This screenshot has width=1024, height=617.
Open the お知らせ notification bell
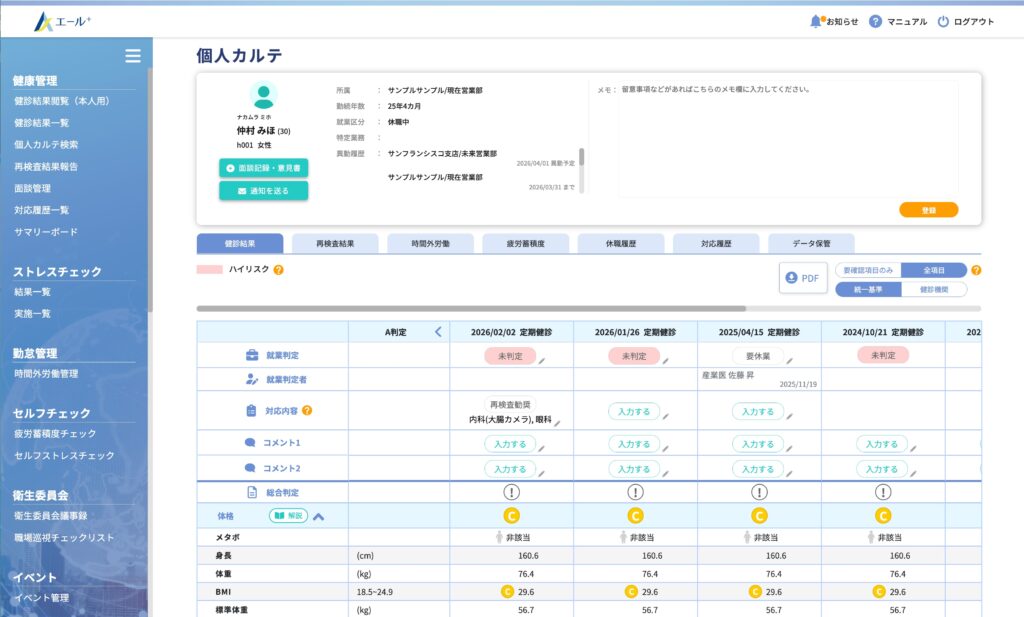tap(816, 21)
